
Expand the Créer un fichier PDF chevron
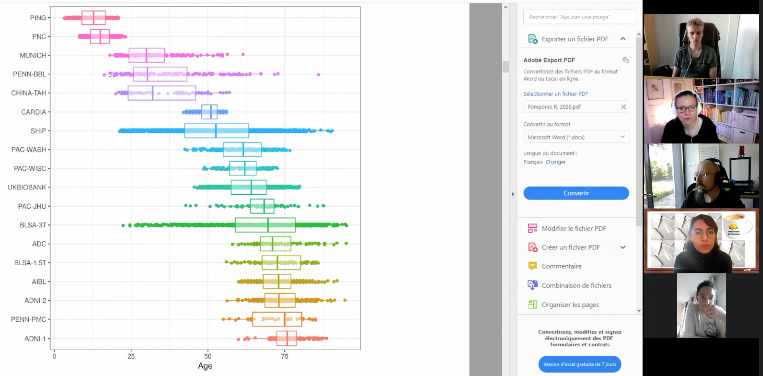(623, 247)
